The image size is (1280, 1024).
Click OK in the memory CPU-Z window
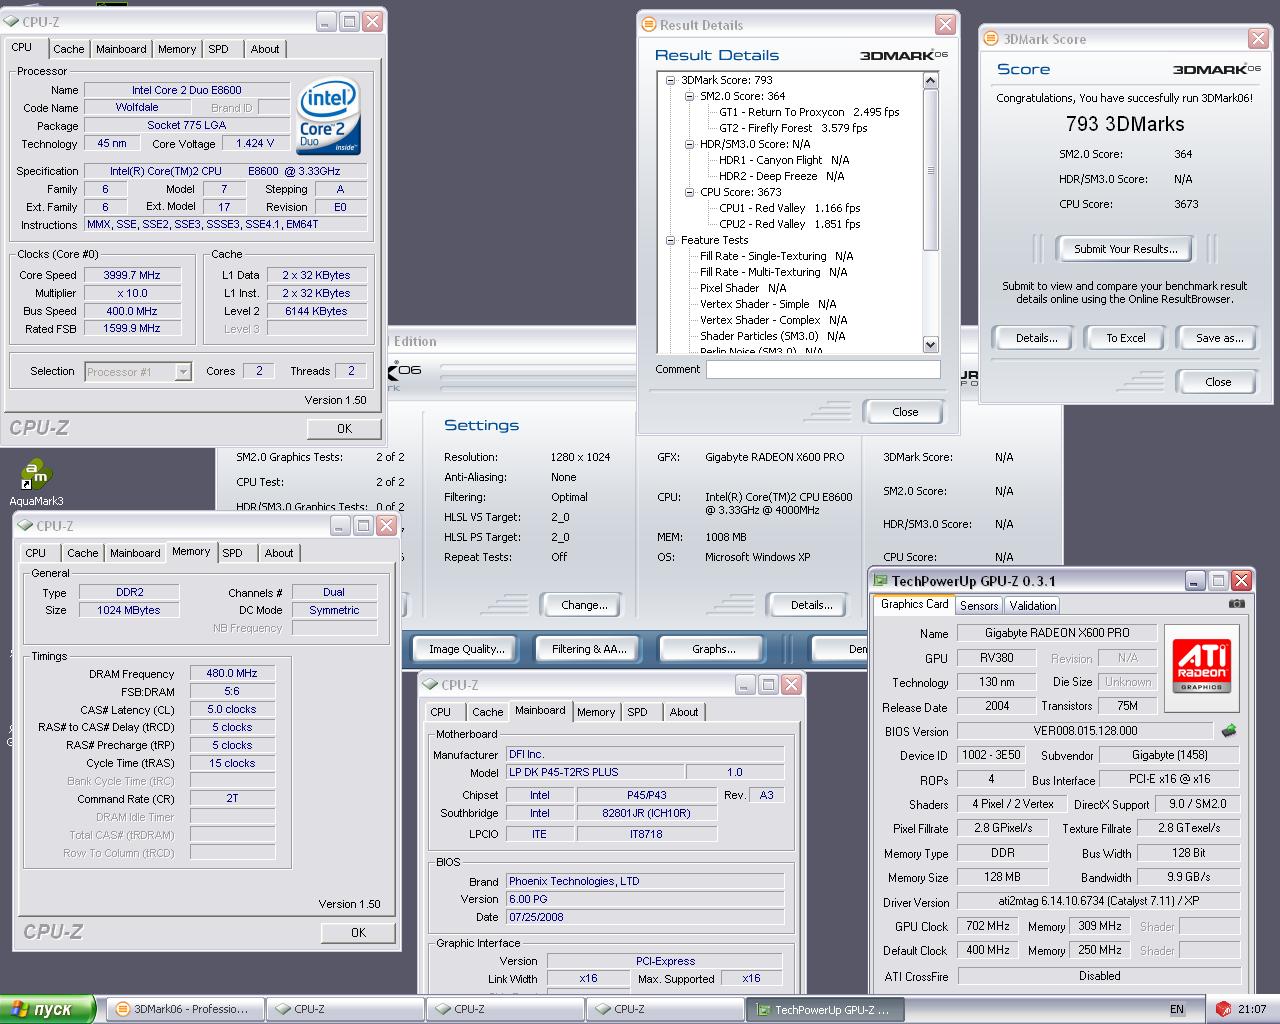point(358,933)
